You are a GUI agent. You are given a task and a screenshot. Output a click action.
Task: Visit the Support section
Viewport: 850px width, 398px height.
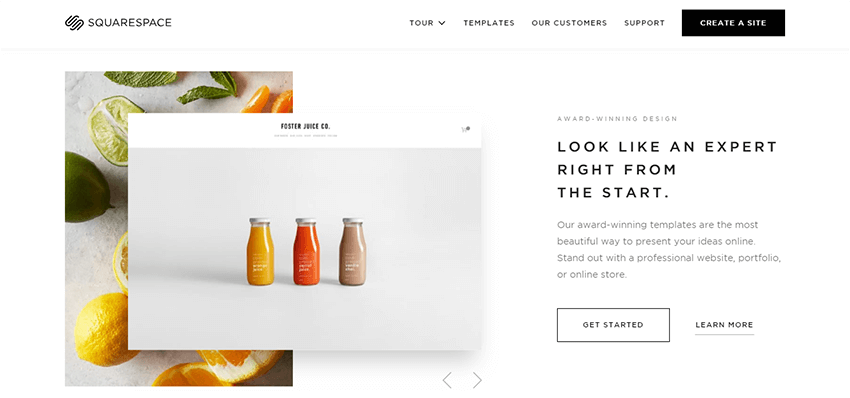644,23
